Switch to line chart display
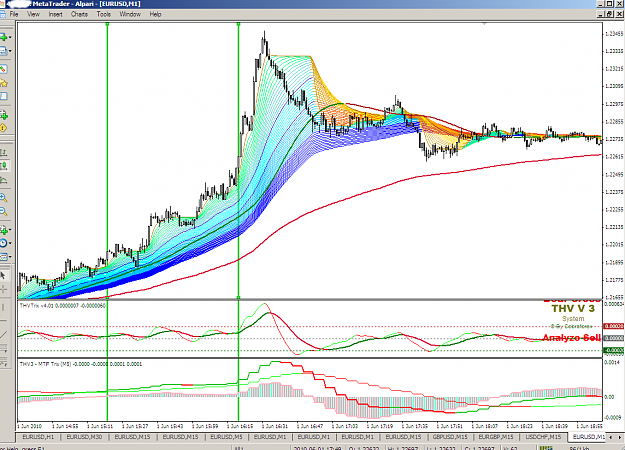 4,180
